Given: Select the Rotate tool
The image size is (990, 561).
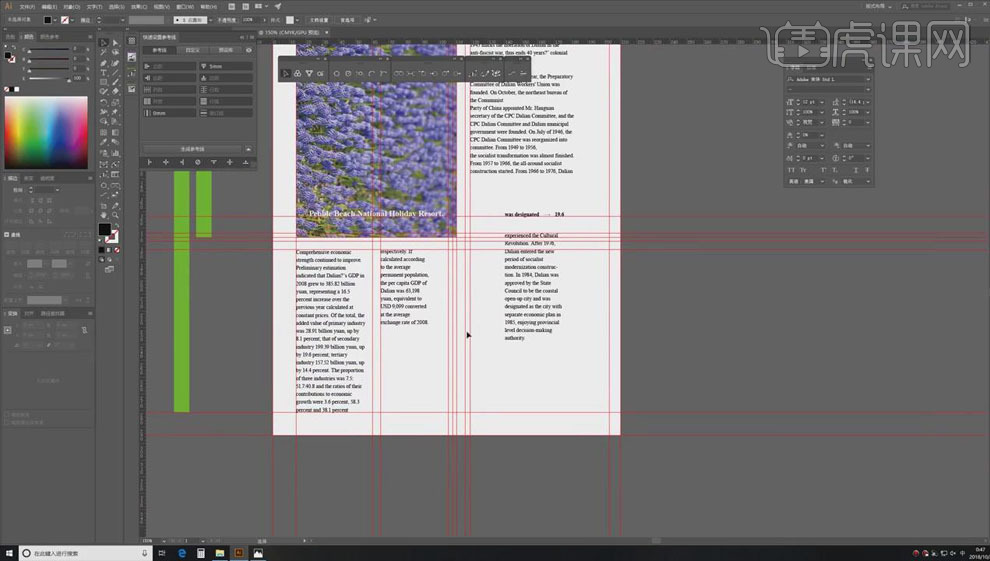Looking at the screenshot, I should click(x=104, y=103).
